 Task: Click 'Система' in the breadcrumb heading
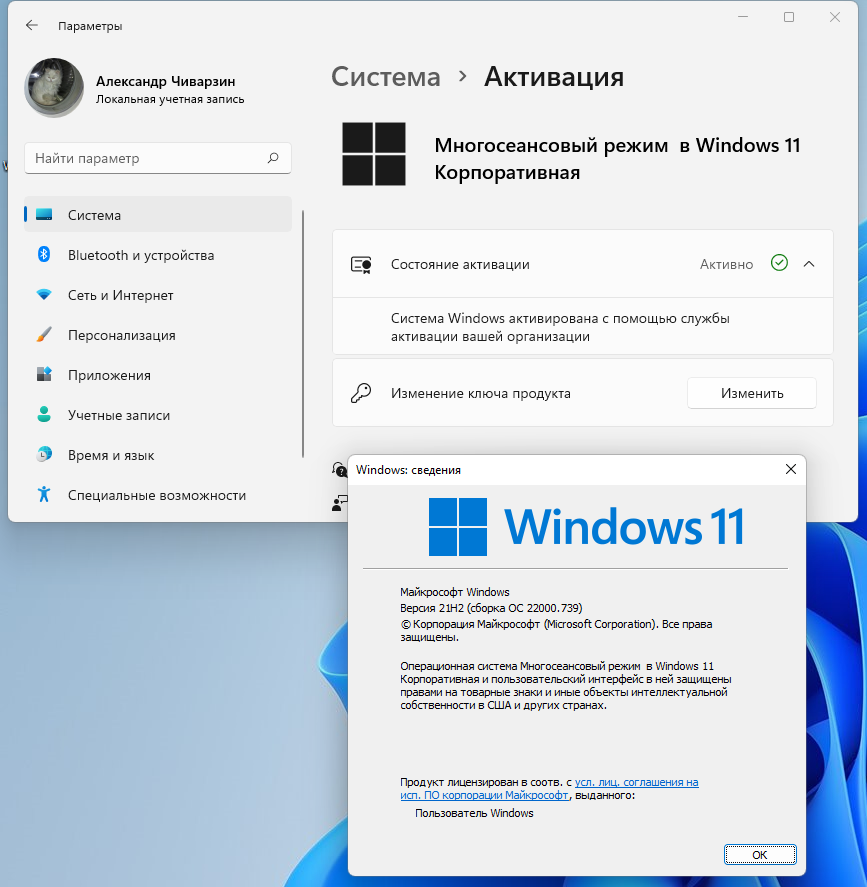point(386,77)
